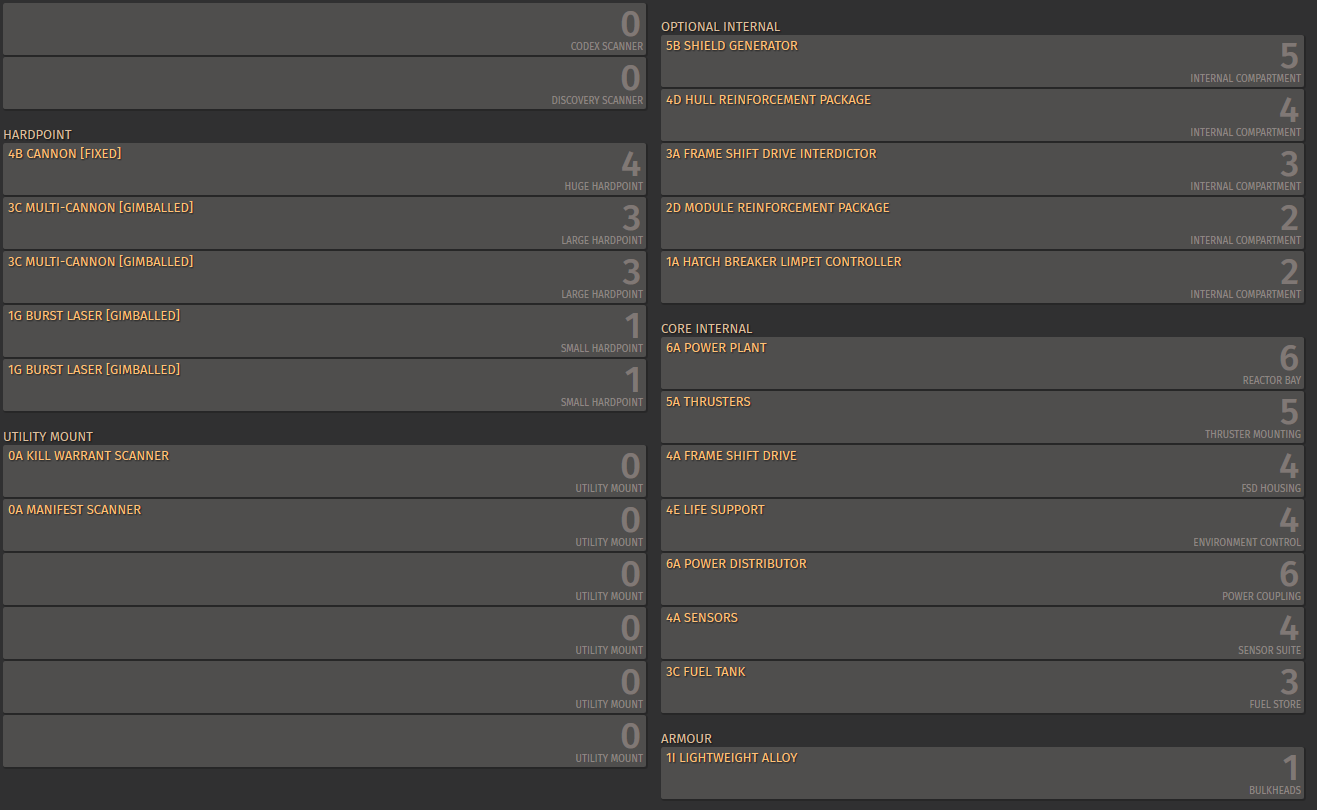Select the empty Codex Scanner slot
The image size is (1317, 810).
324,29
